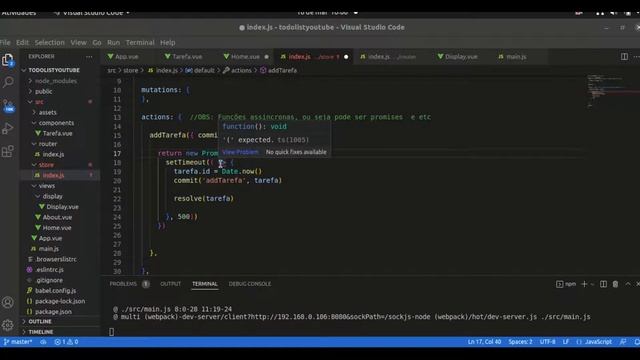The image size is (640, 360).
Task: Open the Run and Debug view
Action: pyautogui.click(x=8, y=129)
